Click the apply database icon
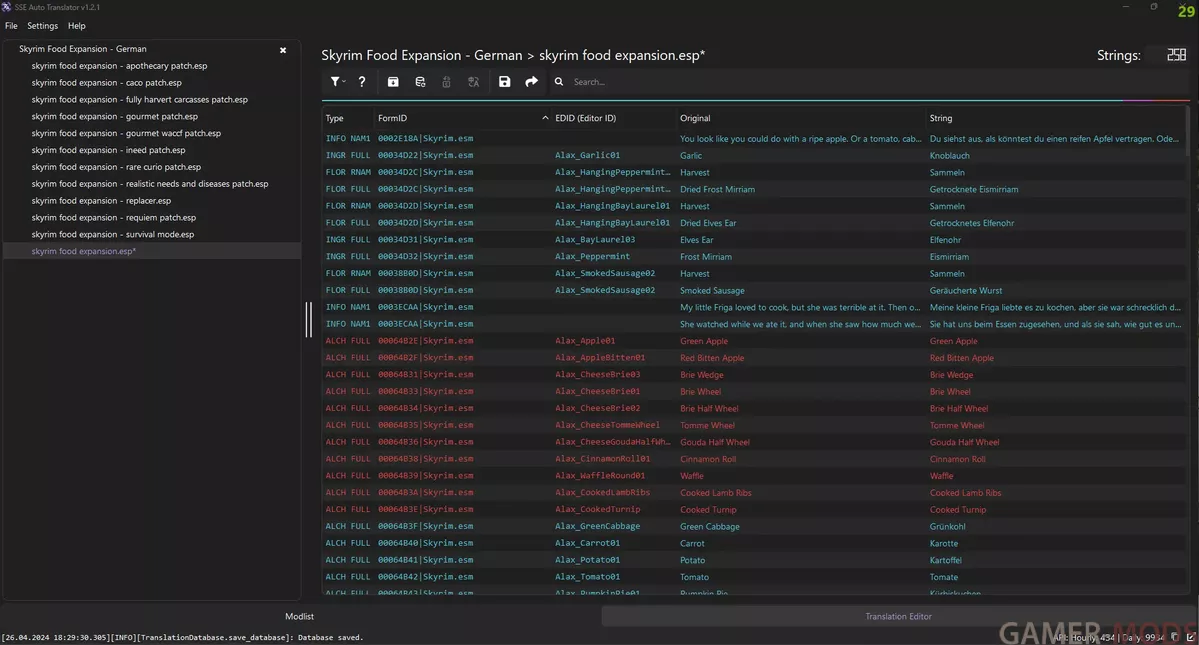Image resolution: width=1199 pixels, height=645 pixels. [420, 82]
